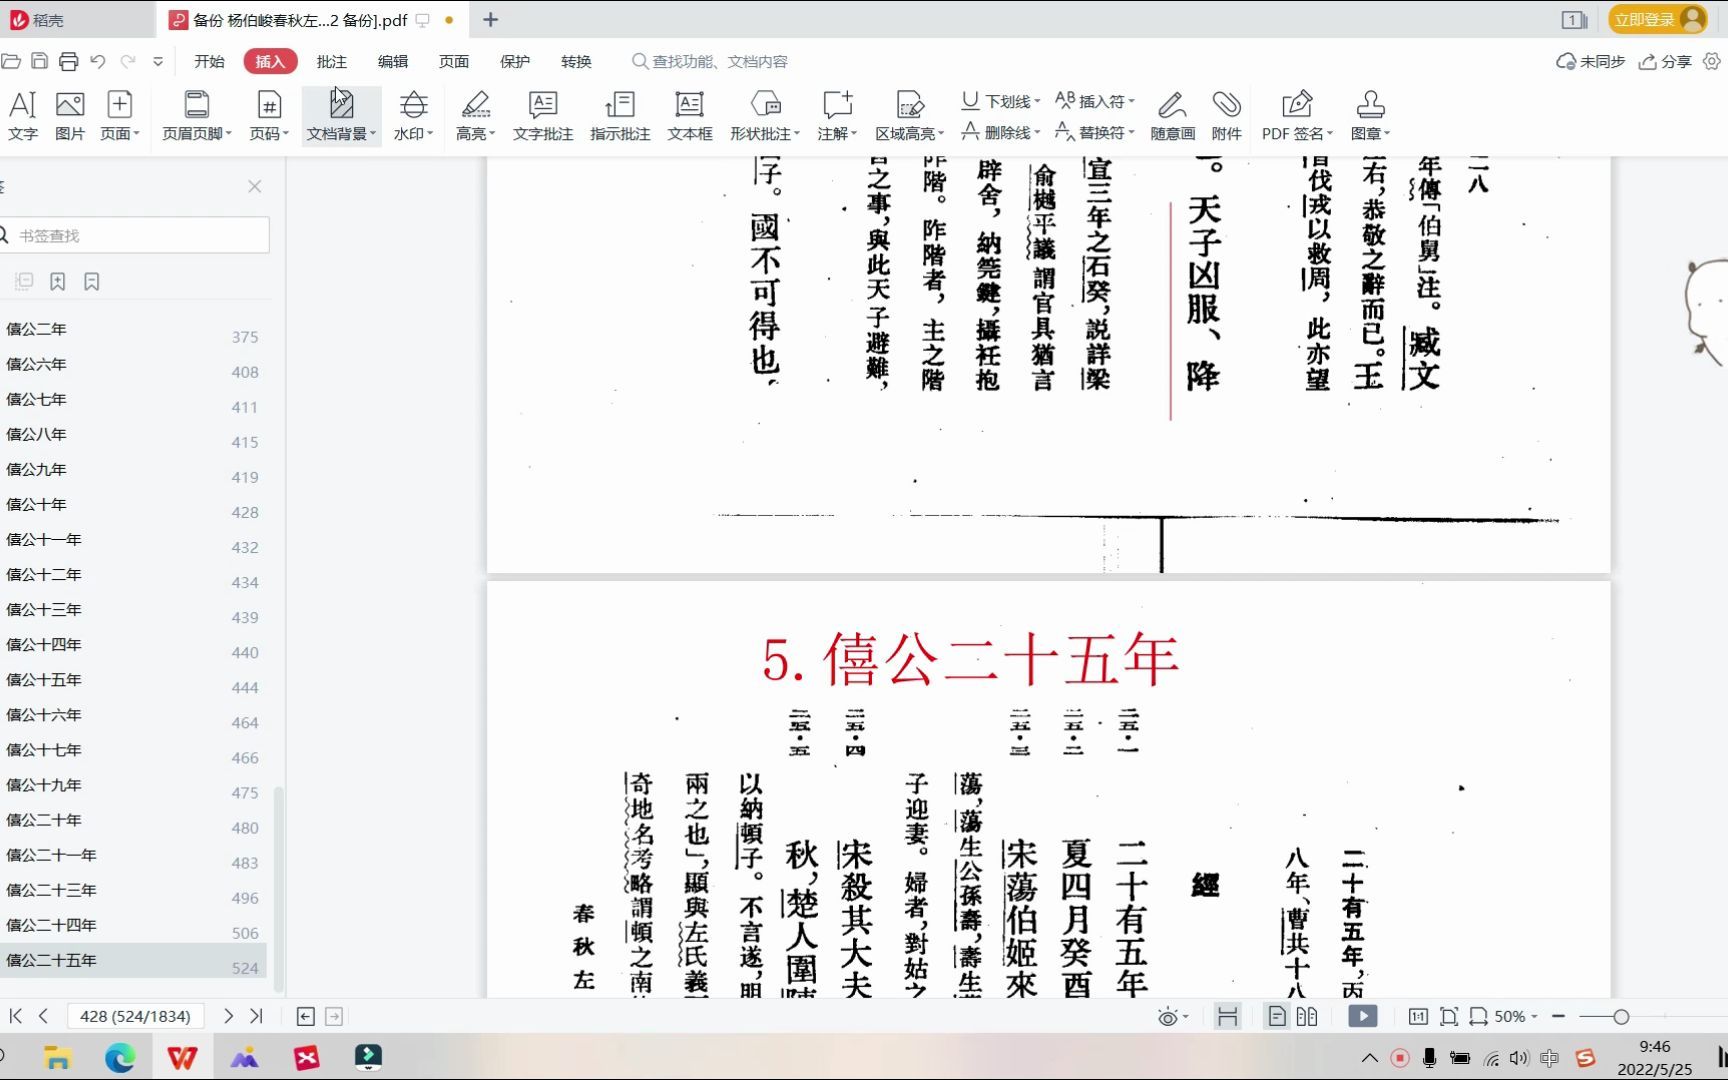Open the 图章 stamp tool
The height and width of the screenshot is (1080, 1728).
[1370, 116]
